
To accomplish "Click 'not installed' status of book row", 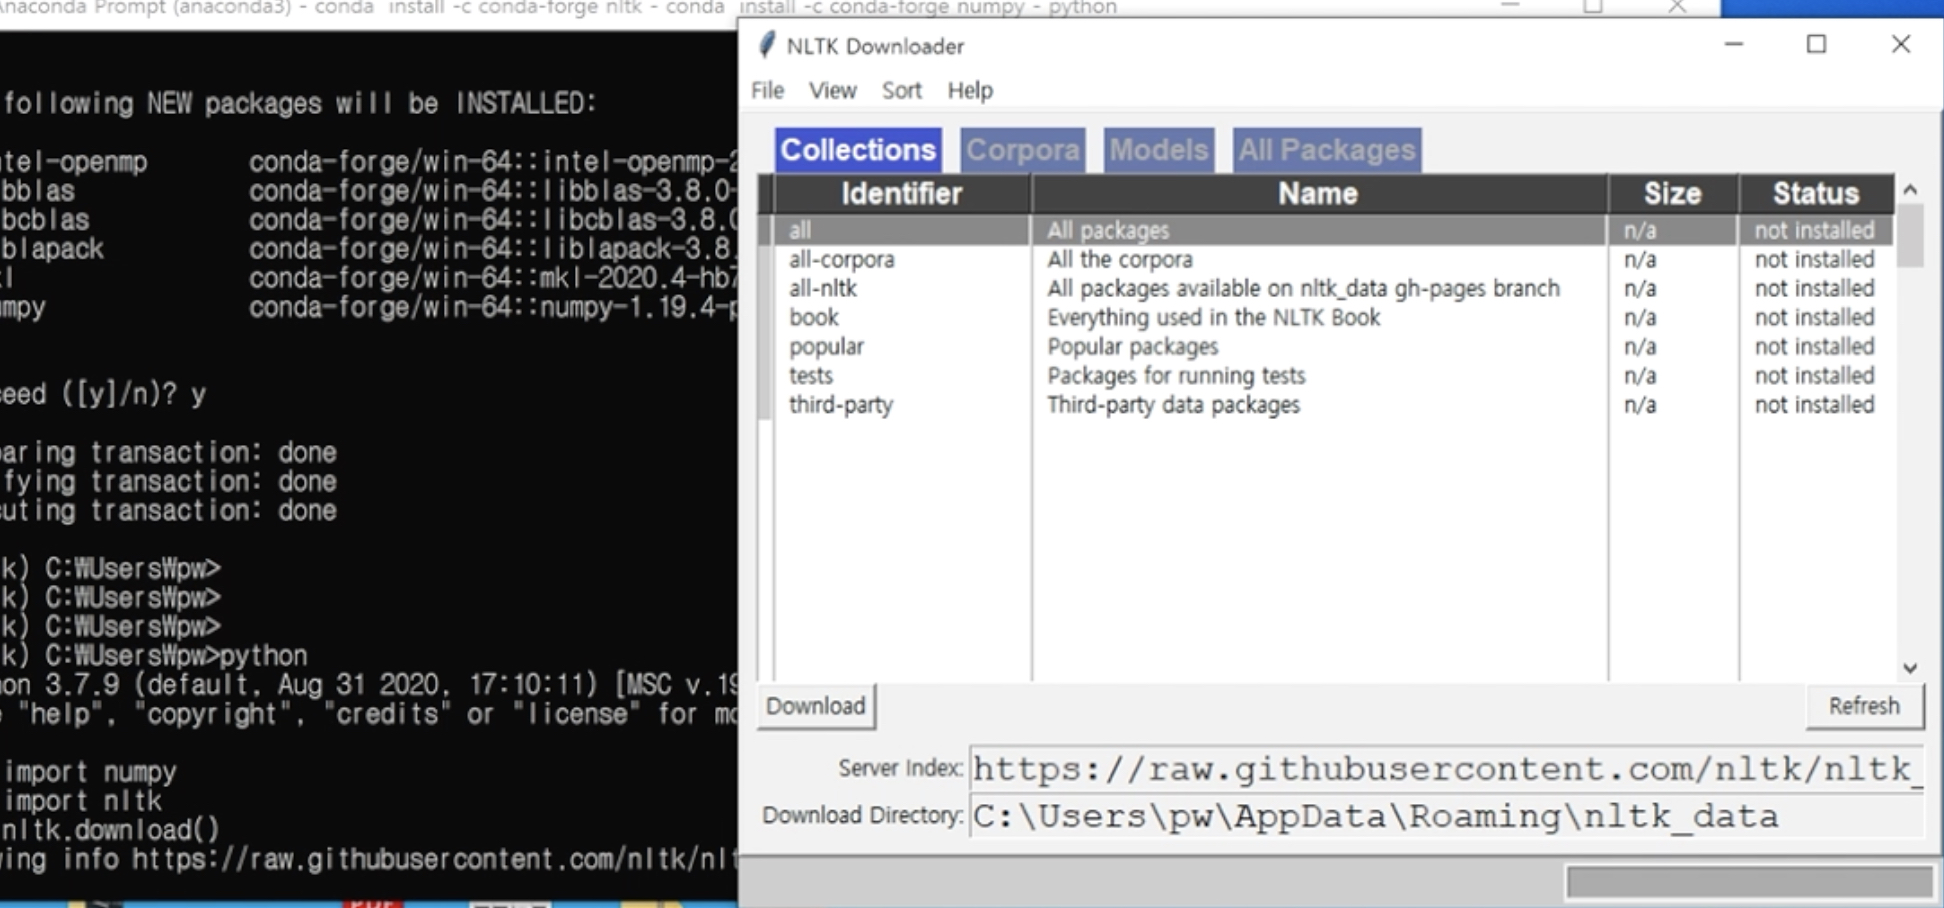I will point(1814,317).
